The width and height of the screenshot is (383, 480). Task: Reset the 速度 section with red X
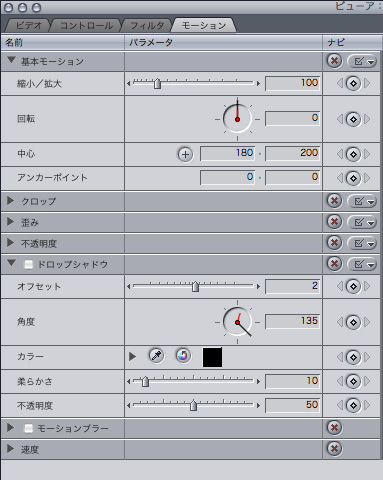click(x=334, y=449)
